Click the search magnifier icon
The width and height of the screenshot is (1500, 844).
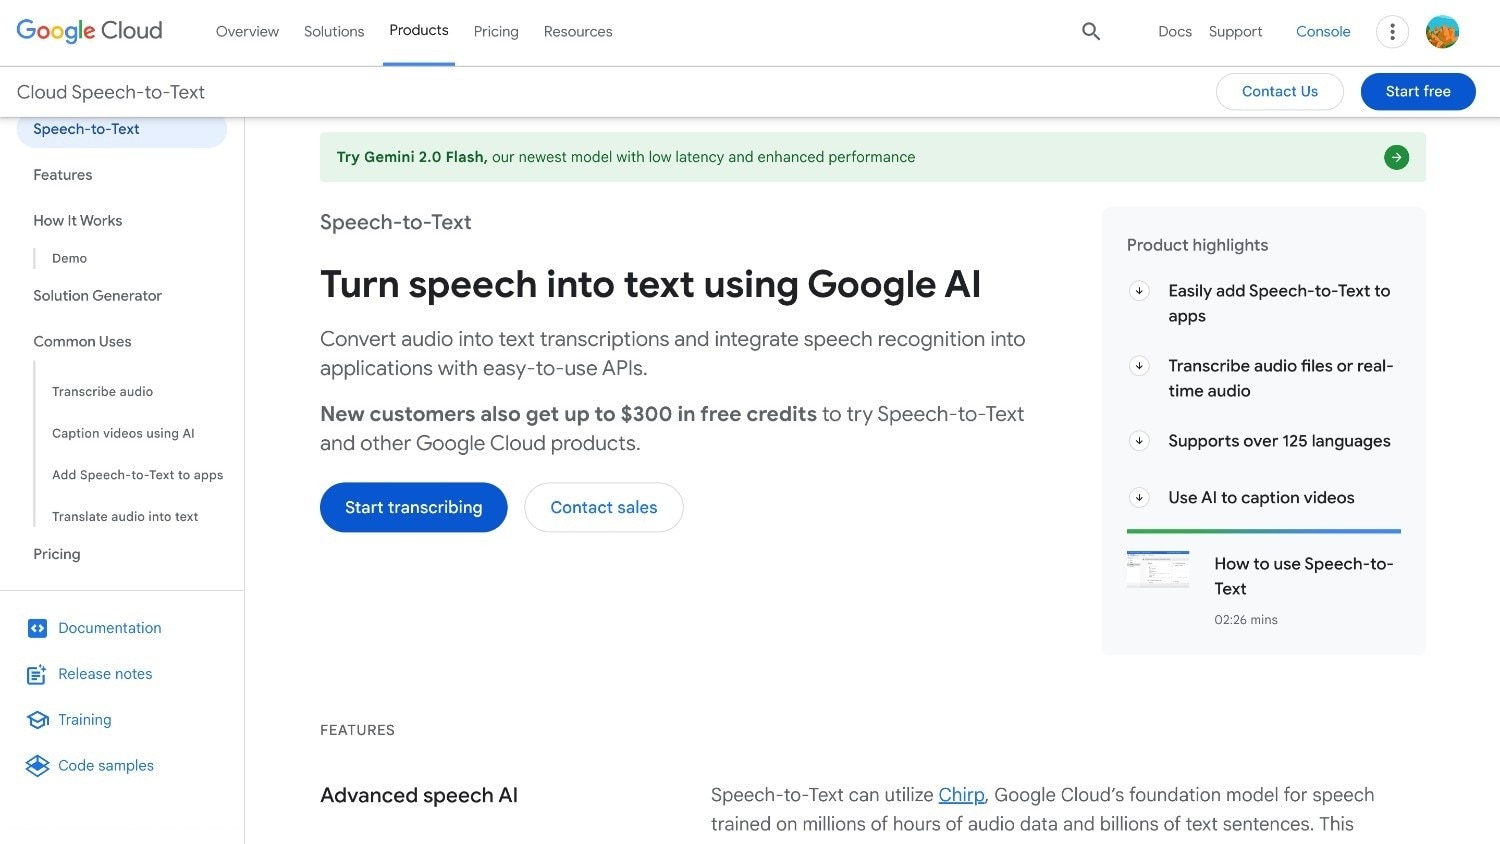tap(1091, 32)
